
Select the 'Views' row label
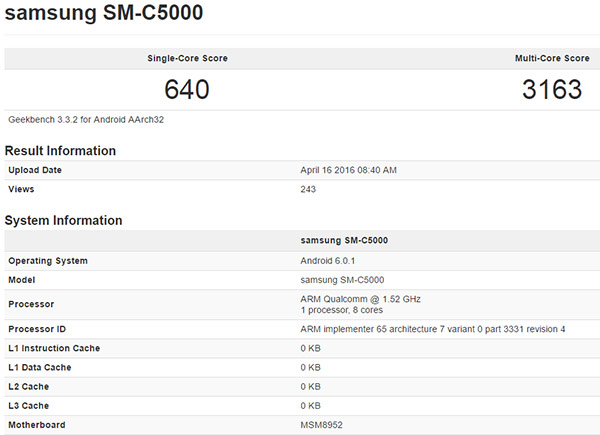[21, 189]
